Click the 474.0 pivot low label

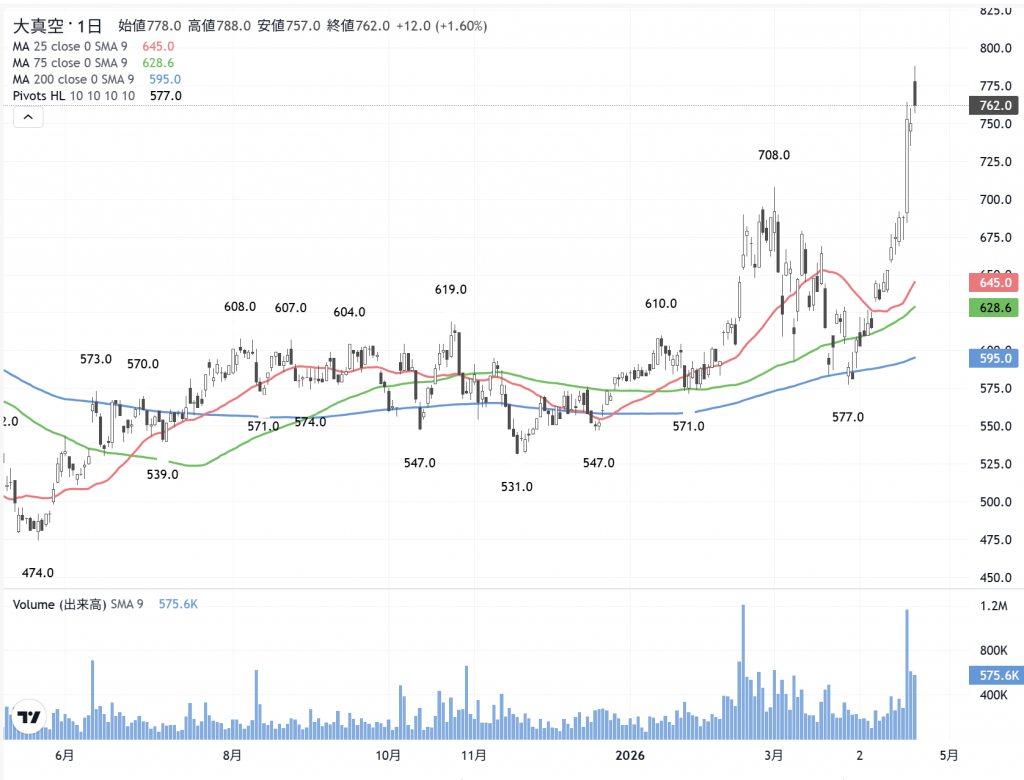(x=38, y=573)
